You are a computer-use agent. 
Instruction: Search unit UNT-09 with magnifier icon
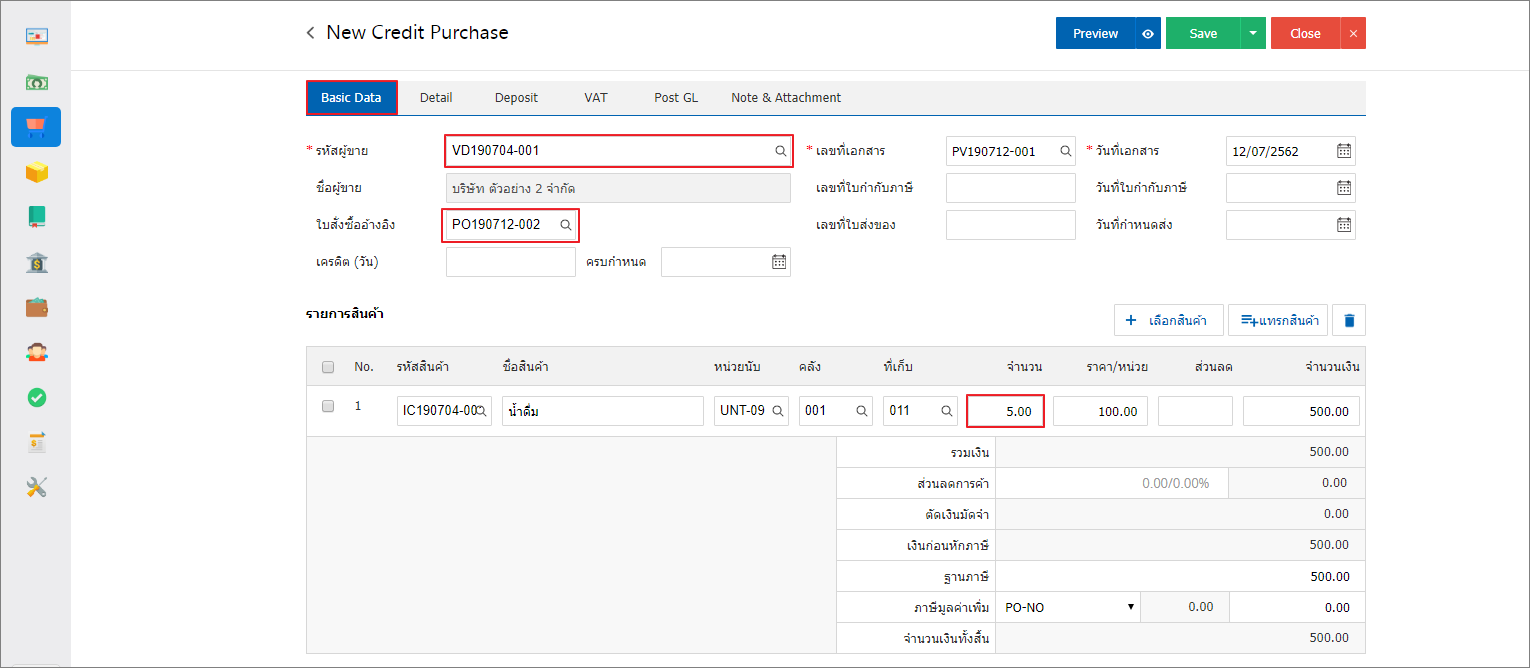777,411
